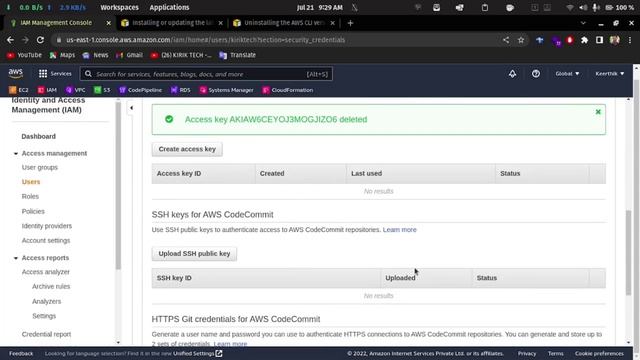The height and width of the screenshot is (360, 640).
Task: Go to Policies in sidebar
Action: (x=33, y=211)
